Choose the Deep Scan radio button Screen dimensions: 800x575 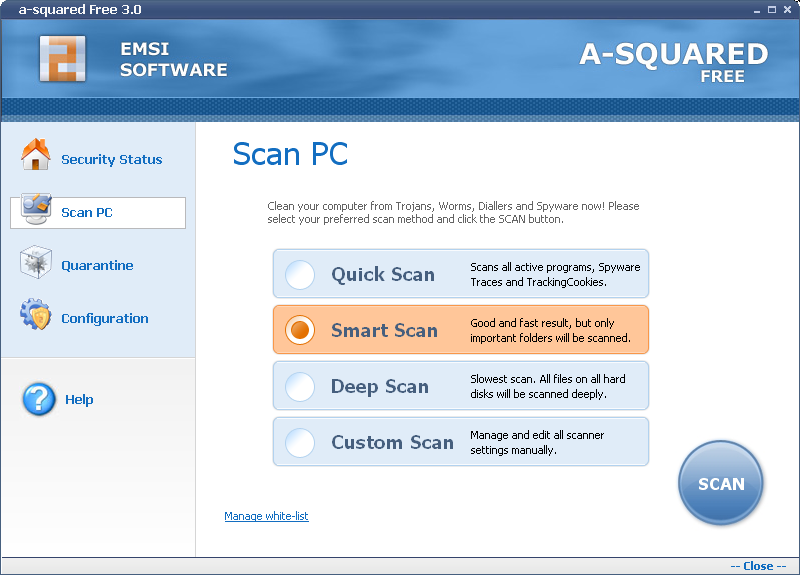coord(300,386)
